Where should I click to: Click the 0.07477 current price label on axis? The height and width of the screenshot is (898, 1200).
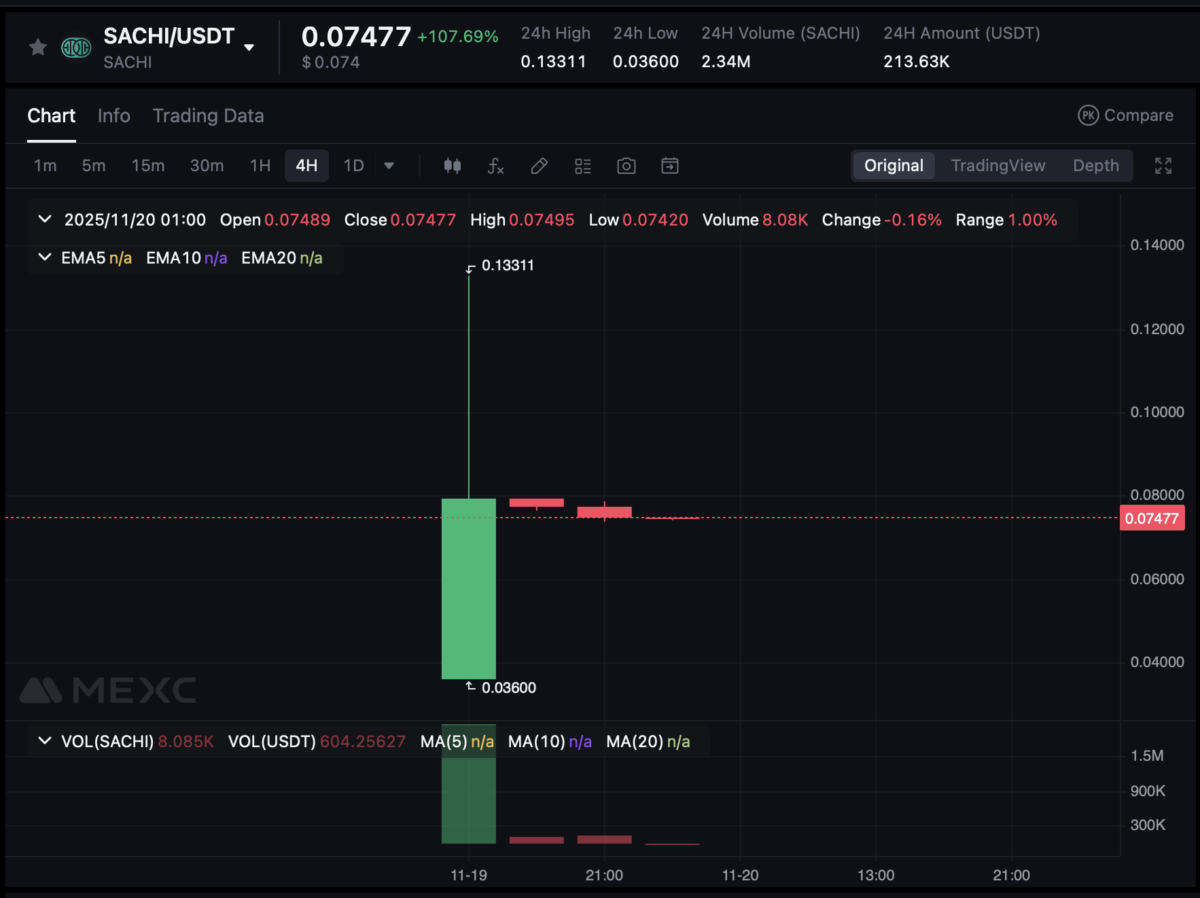coord(1152,518)
